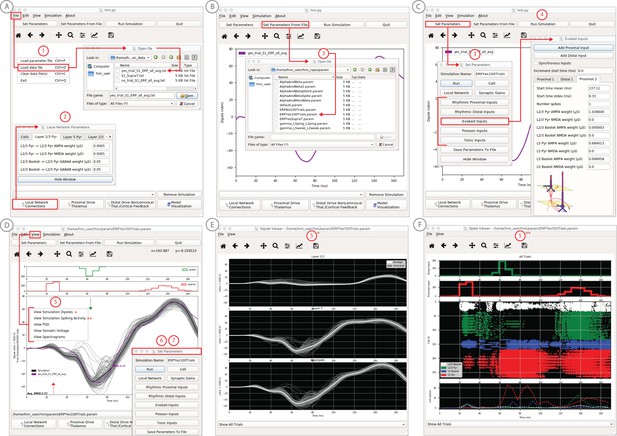This screenshot has height=436, width=617.
Task: Click the Home icon in Dipole Viewer toolbar
Action: pyautogui.click(x=223, y=246)
